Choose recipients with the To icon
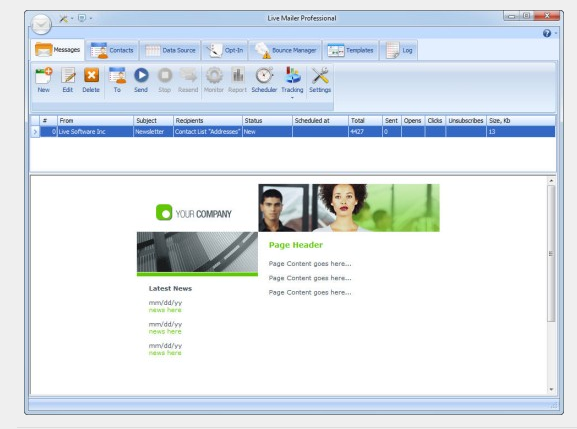 [x=117, y=80]
